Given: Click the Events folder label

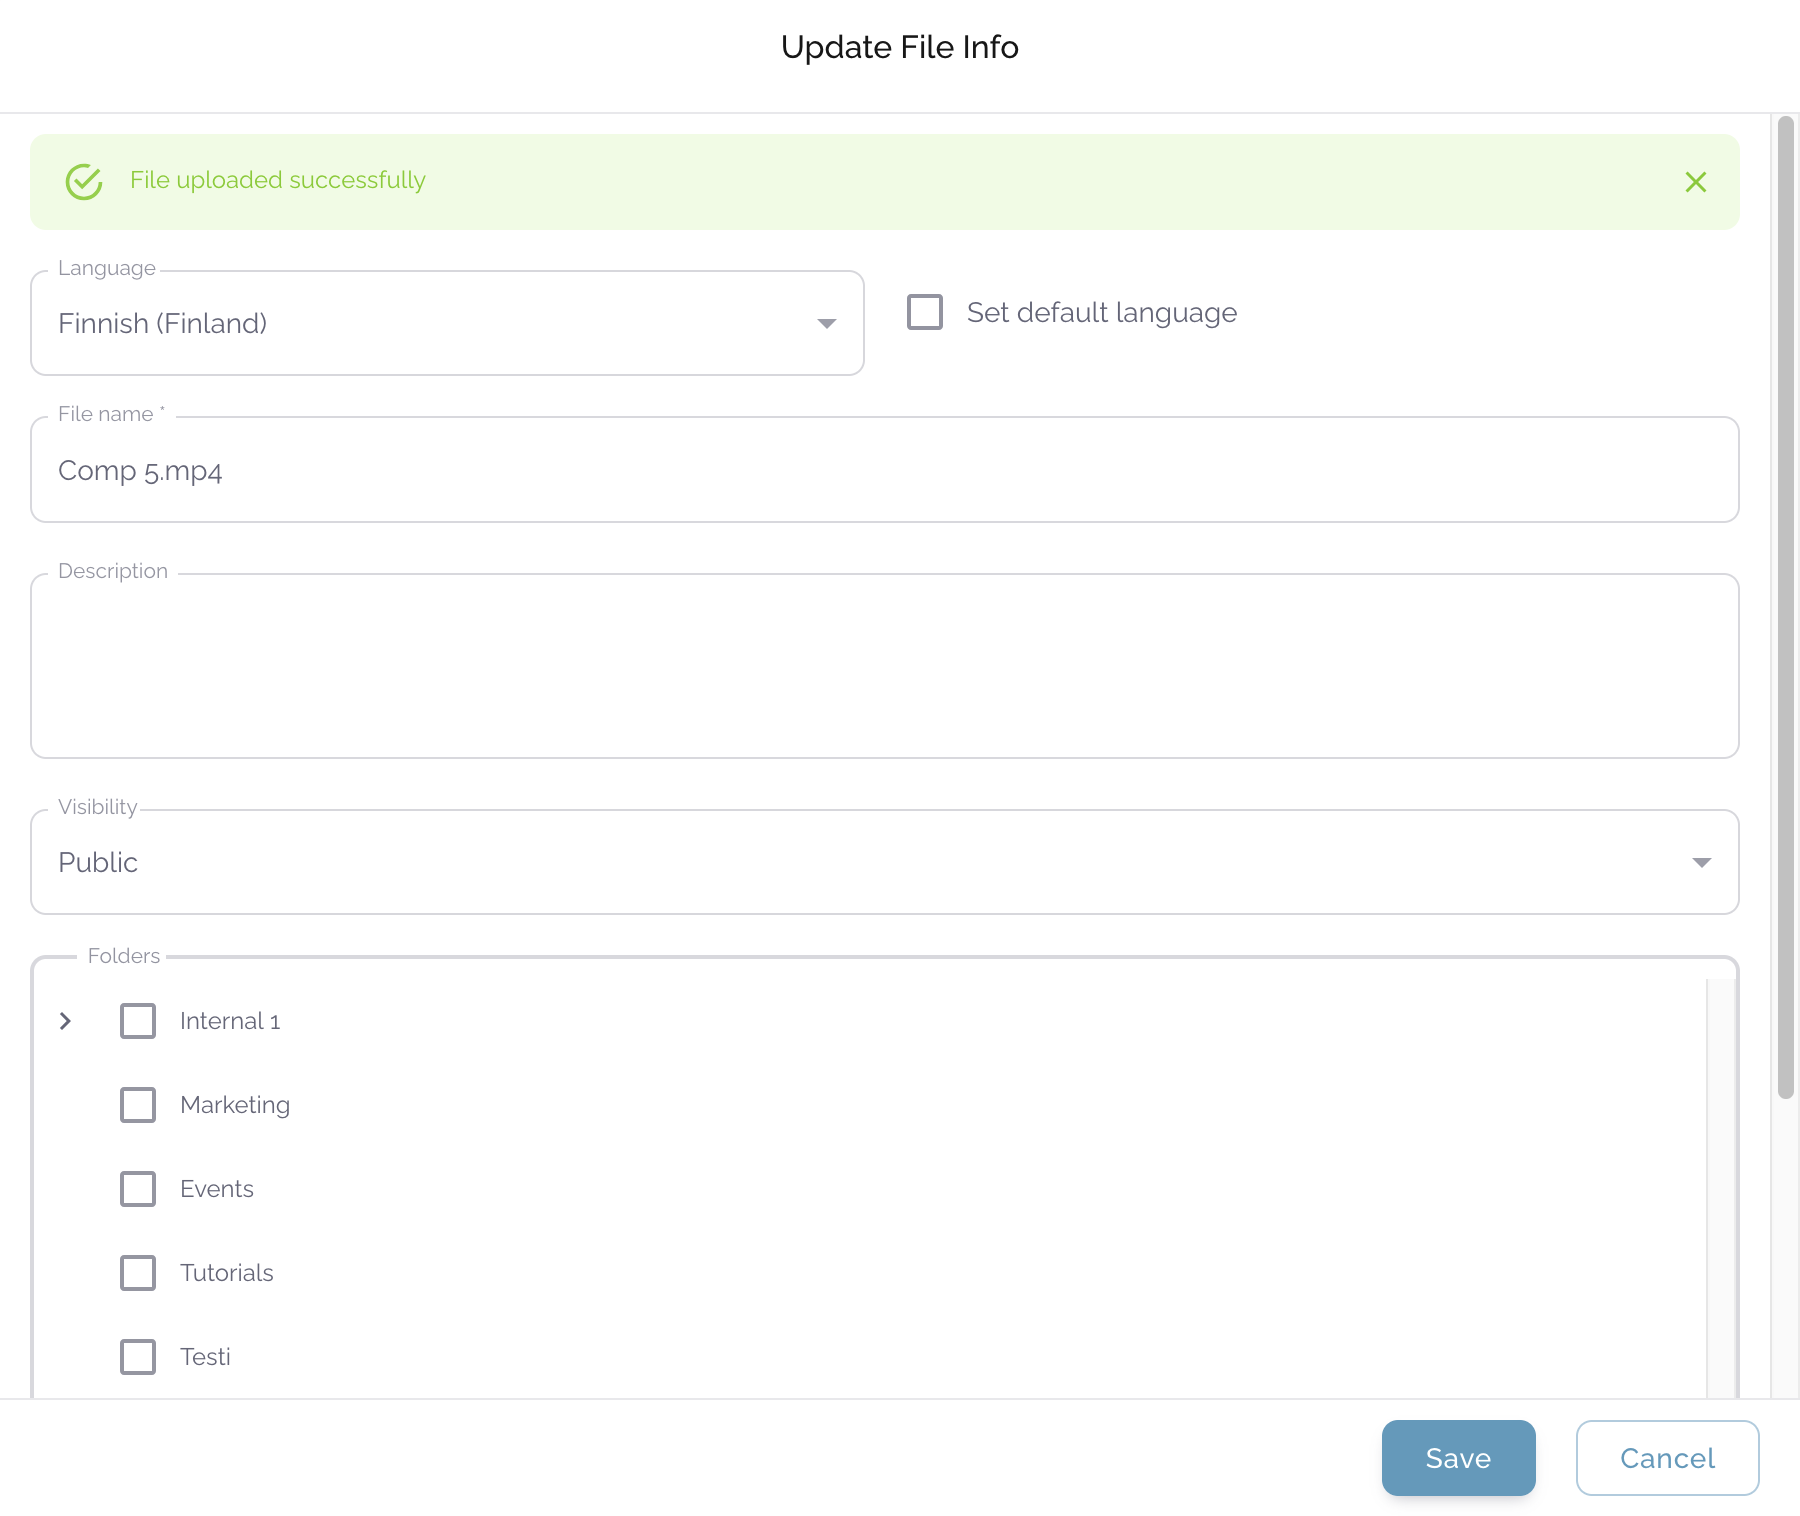Looking at the screenshot, I should point(217,1189).
